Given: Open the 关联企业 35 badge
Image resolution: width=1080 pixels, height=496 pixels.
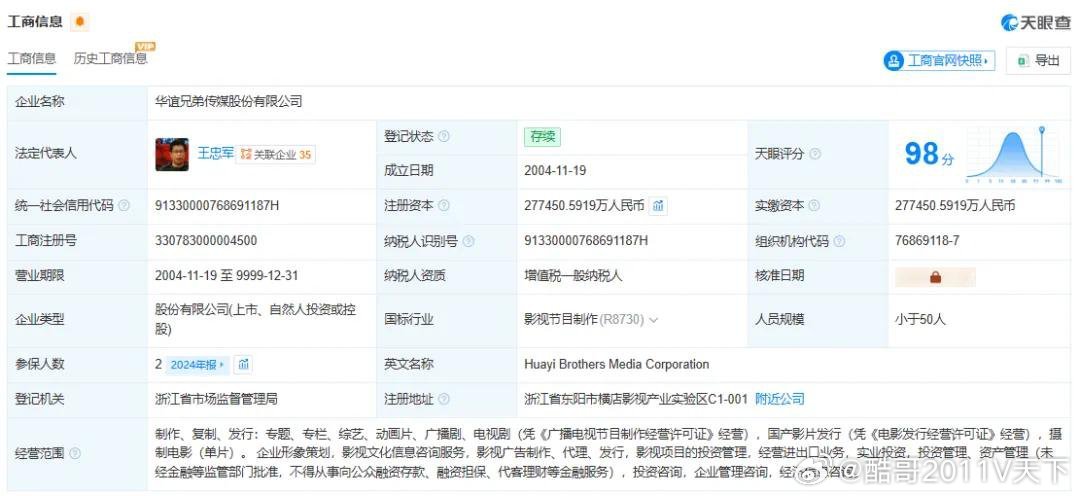Looking at the screenshot, I should point(276,154).
